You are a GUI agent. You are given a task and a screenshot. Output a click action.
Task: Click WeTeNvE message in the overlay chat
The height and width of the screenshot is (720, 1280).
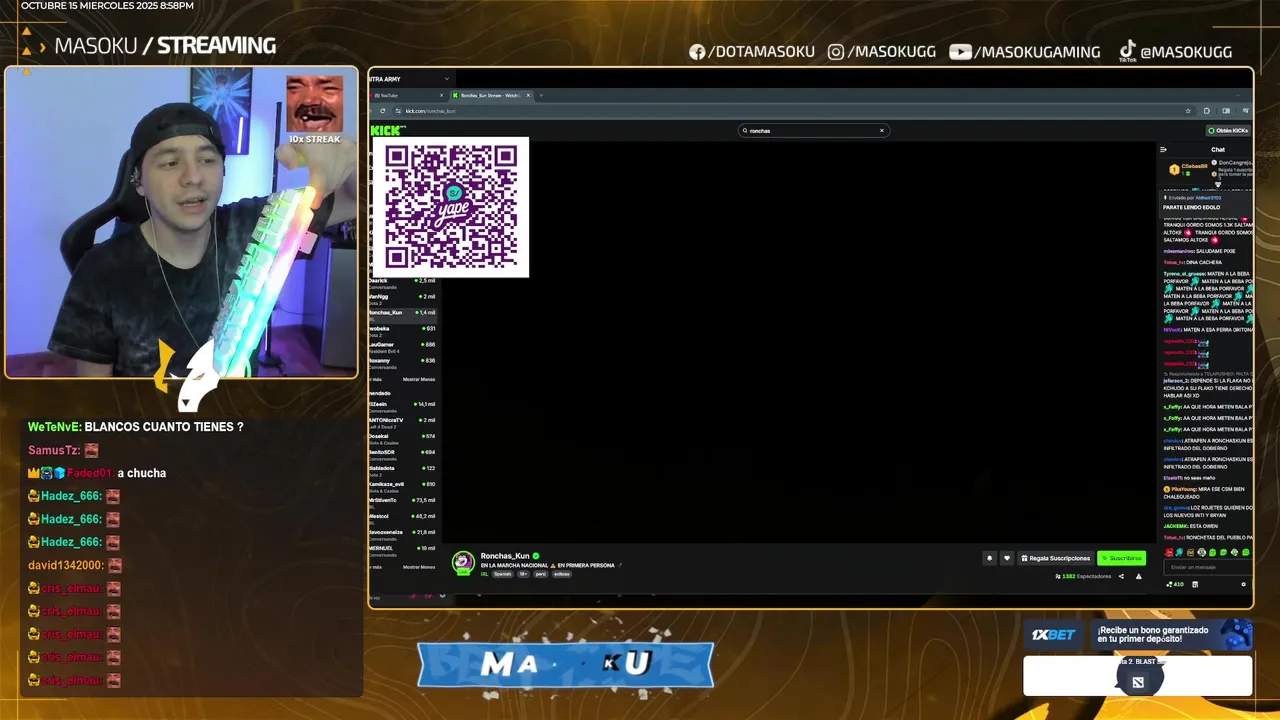pos(136,427)
